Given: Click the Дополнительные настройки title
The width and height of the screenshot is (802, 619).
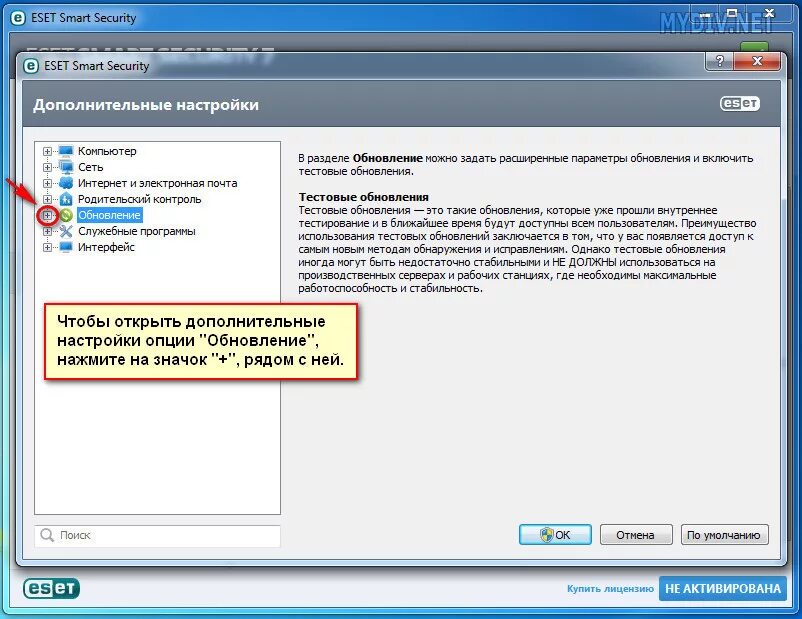Looking at the screenshot, I should (146, 105).
